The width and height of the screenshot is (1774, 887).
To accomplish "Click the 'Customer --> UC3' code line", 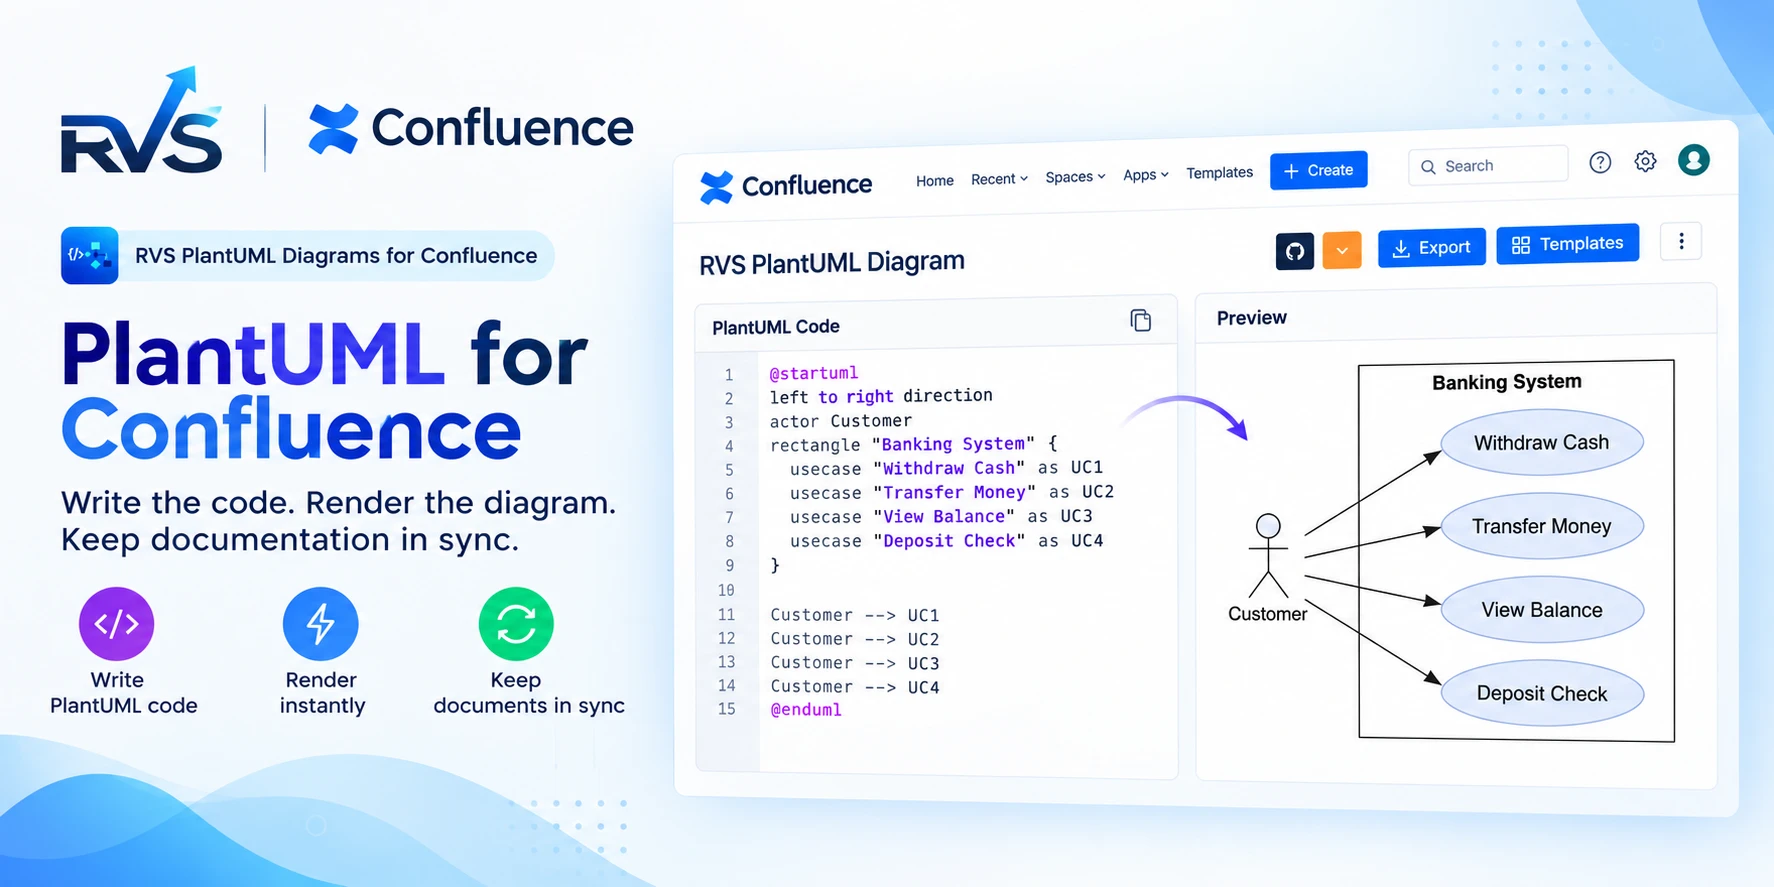I will [855, 663].
